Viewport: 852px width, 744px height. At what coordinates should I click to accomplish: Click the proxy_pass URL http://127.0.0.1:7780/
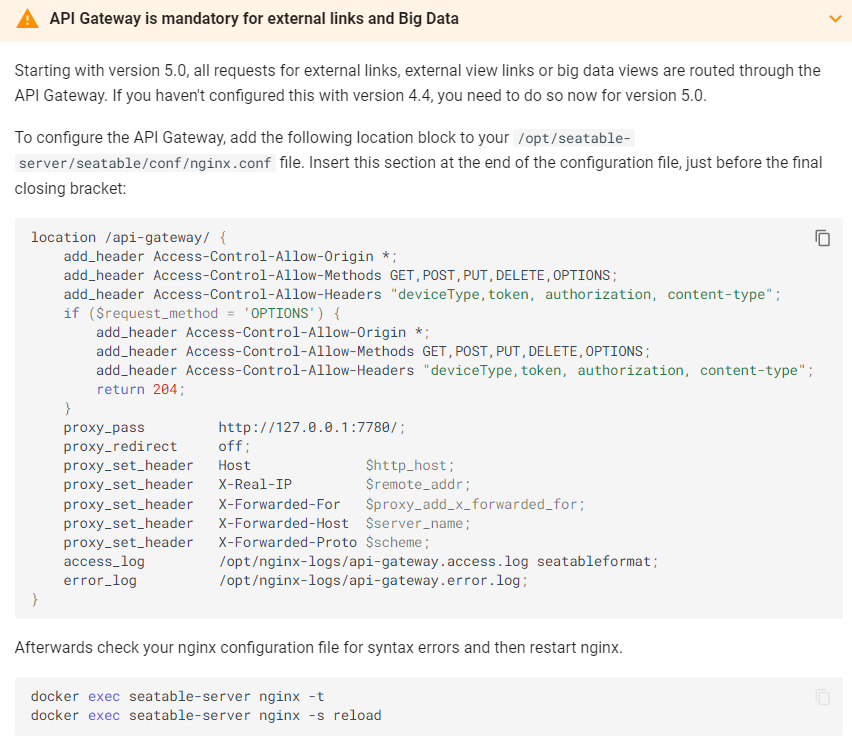point(311,427)
